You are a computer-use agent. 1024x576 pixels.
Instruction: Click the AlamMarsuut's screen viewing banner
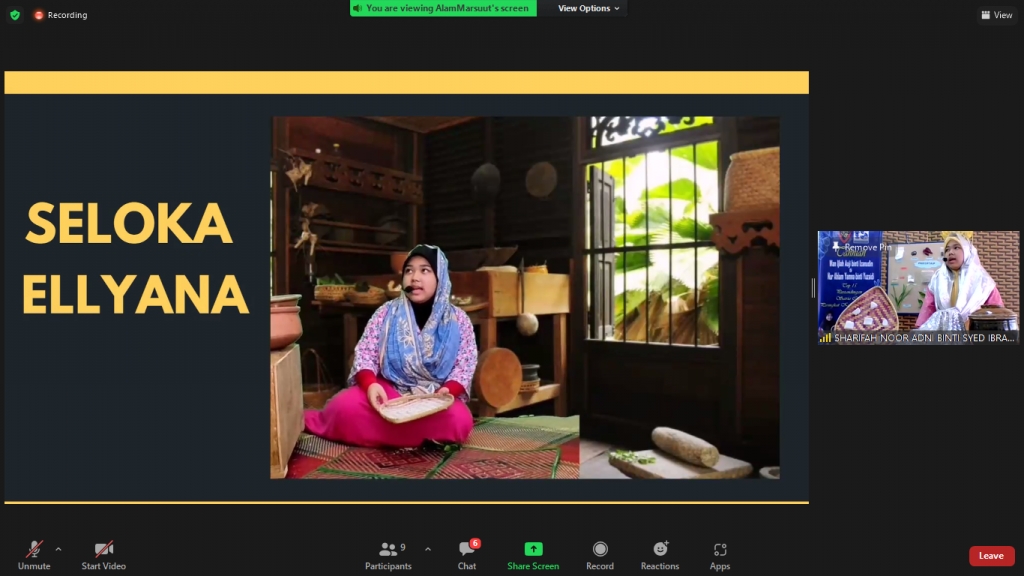pos(443,8)
